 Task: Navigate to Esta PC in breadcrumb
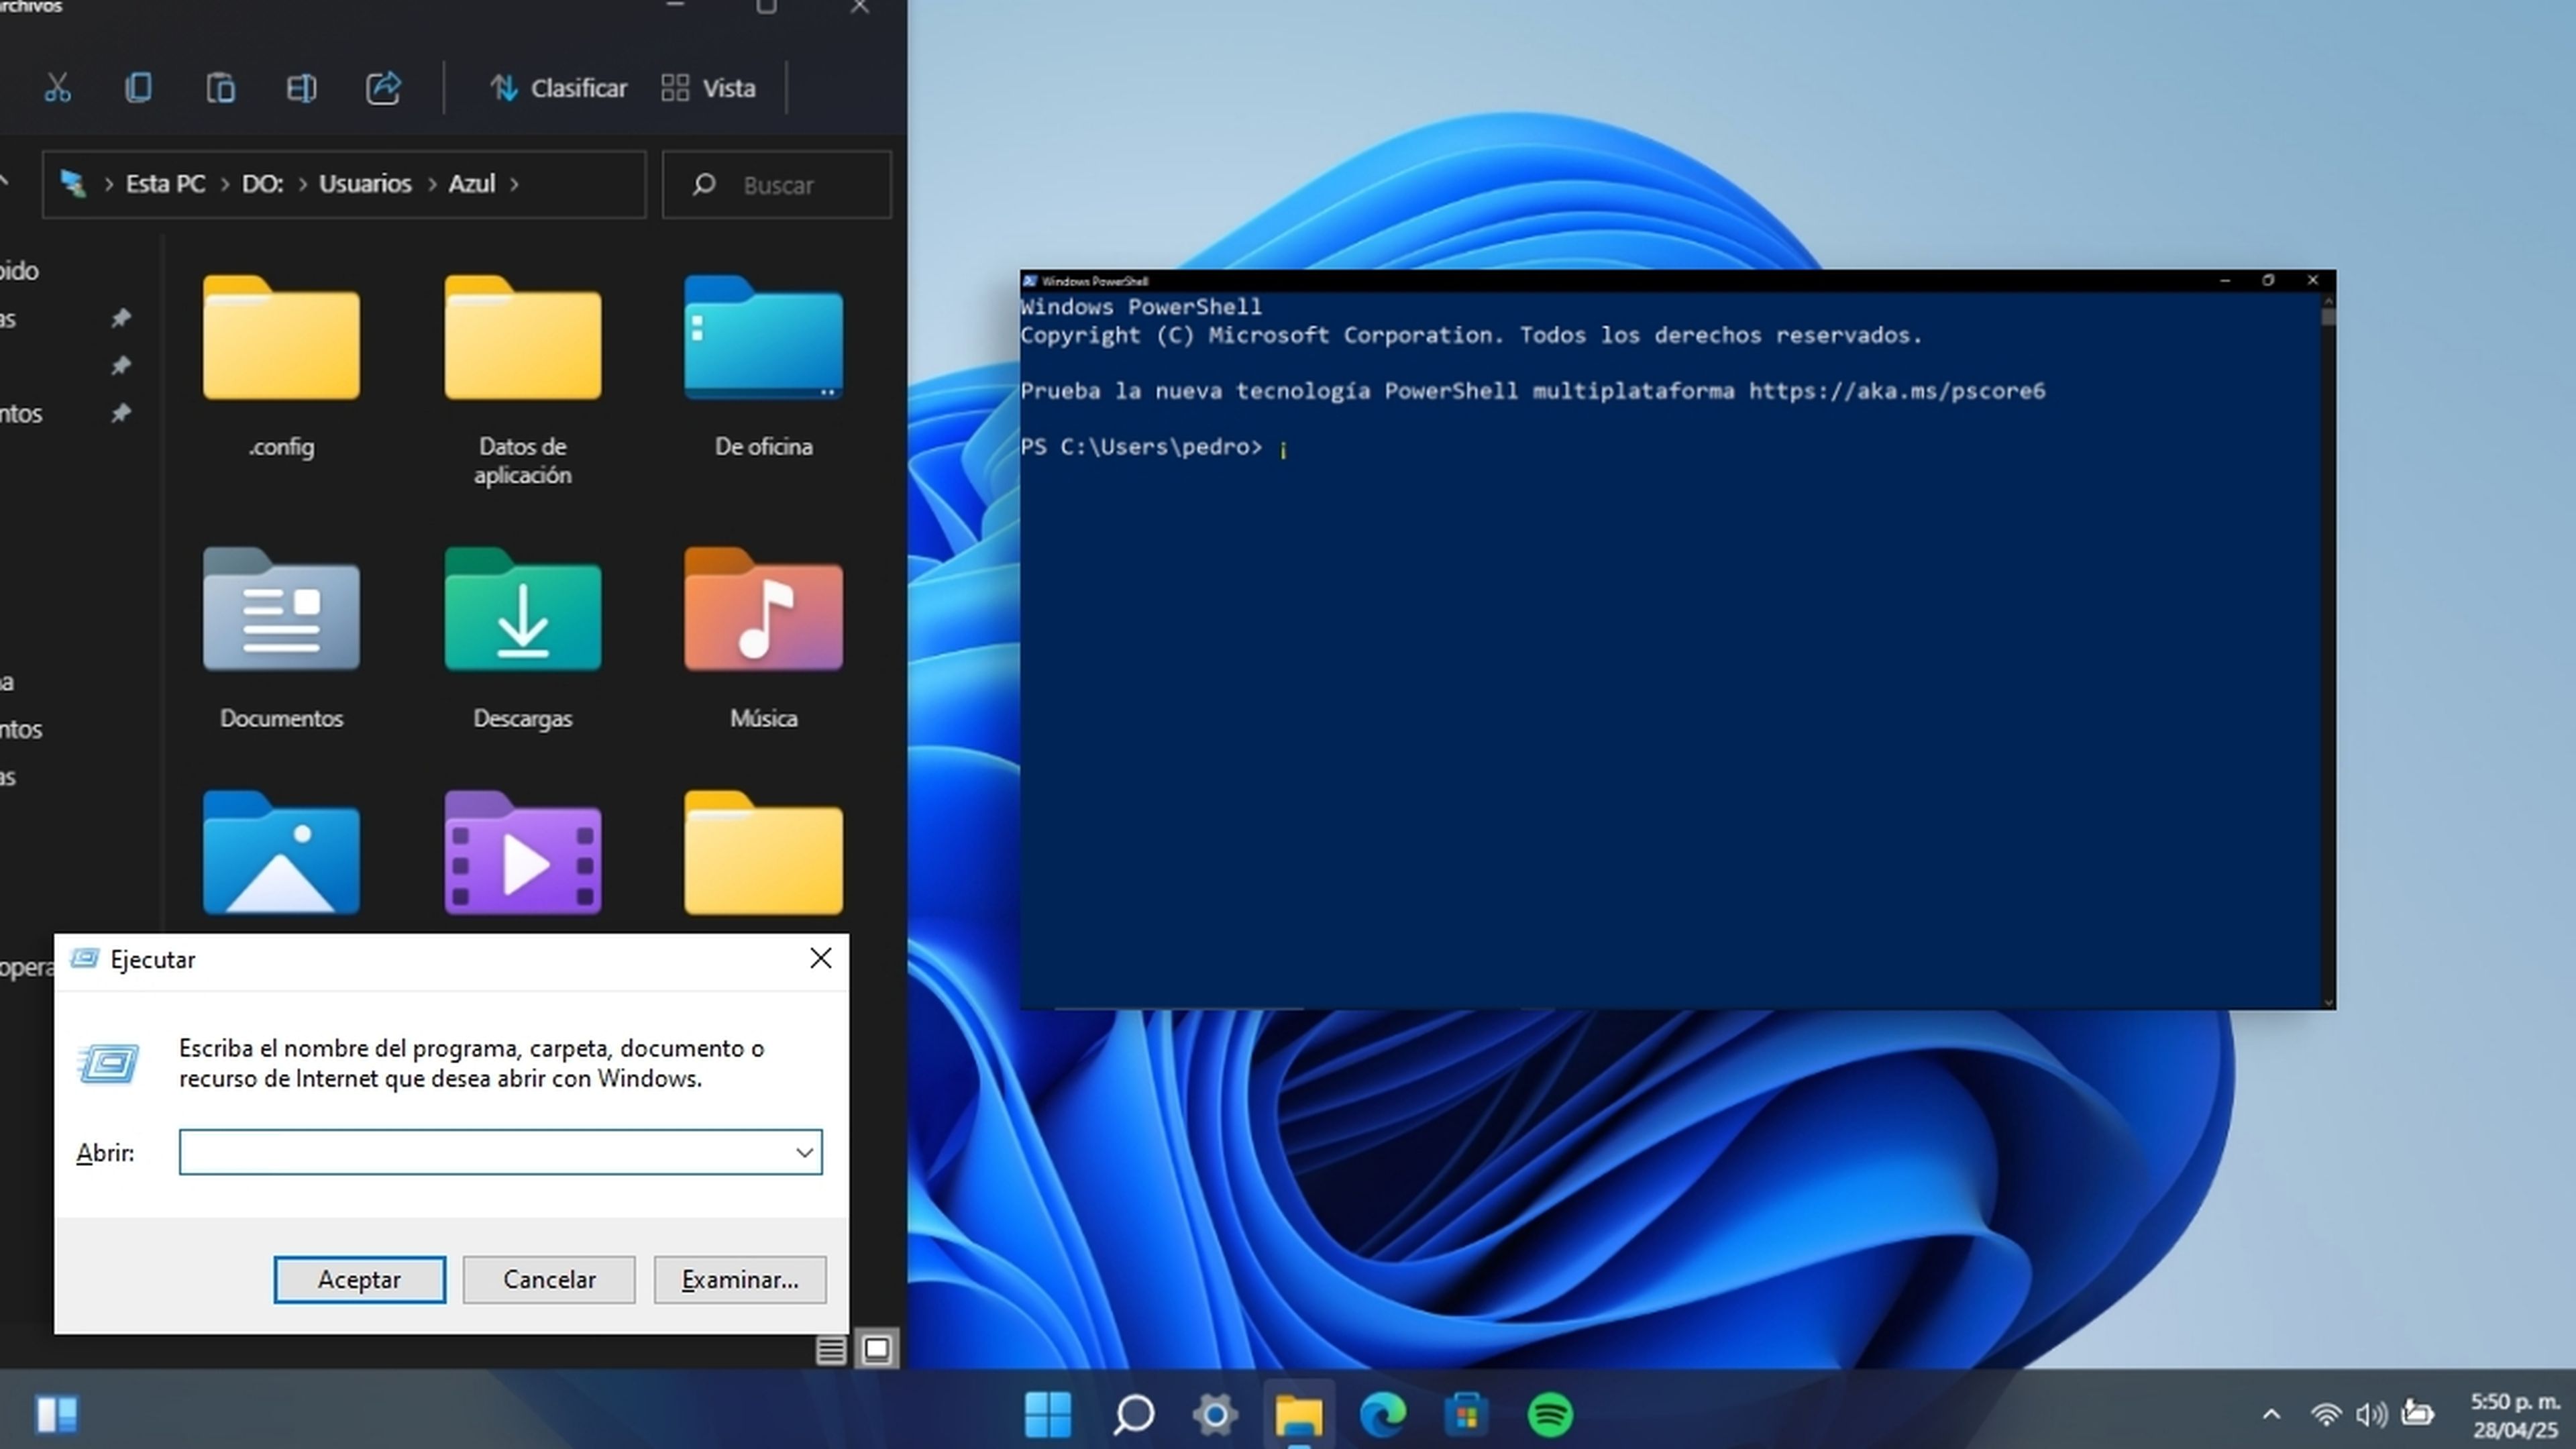(165, 184)
